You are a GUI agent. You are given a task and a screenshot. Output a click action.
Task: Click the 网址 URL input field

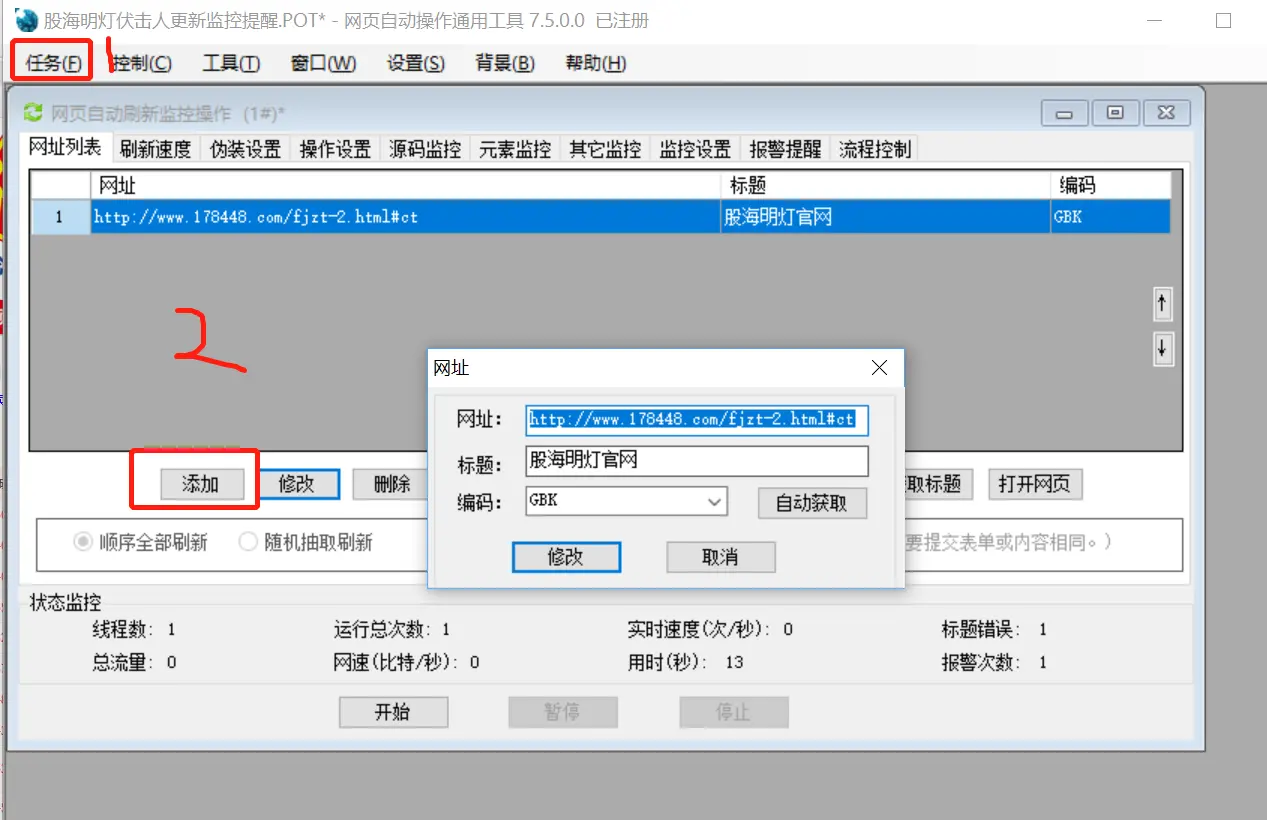click(x=697, y=420)
